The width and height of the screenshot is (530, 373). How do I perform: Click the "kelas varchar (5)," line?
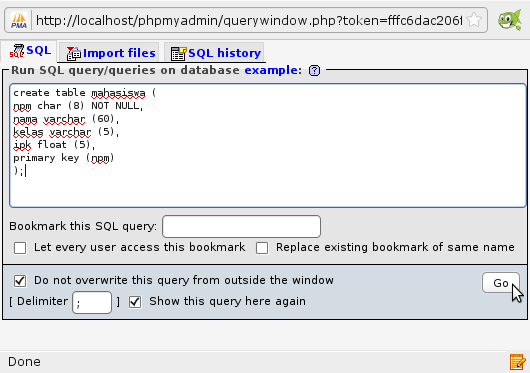66,132
